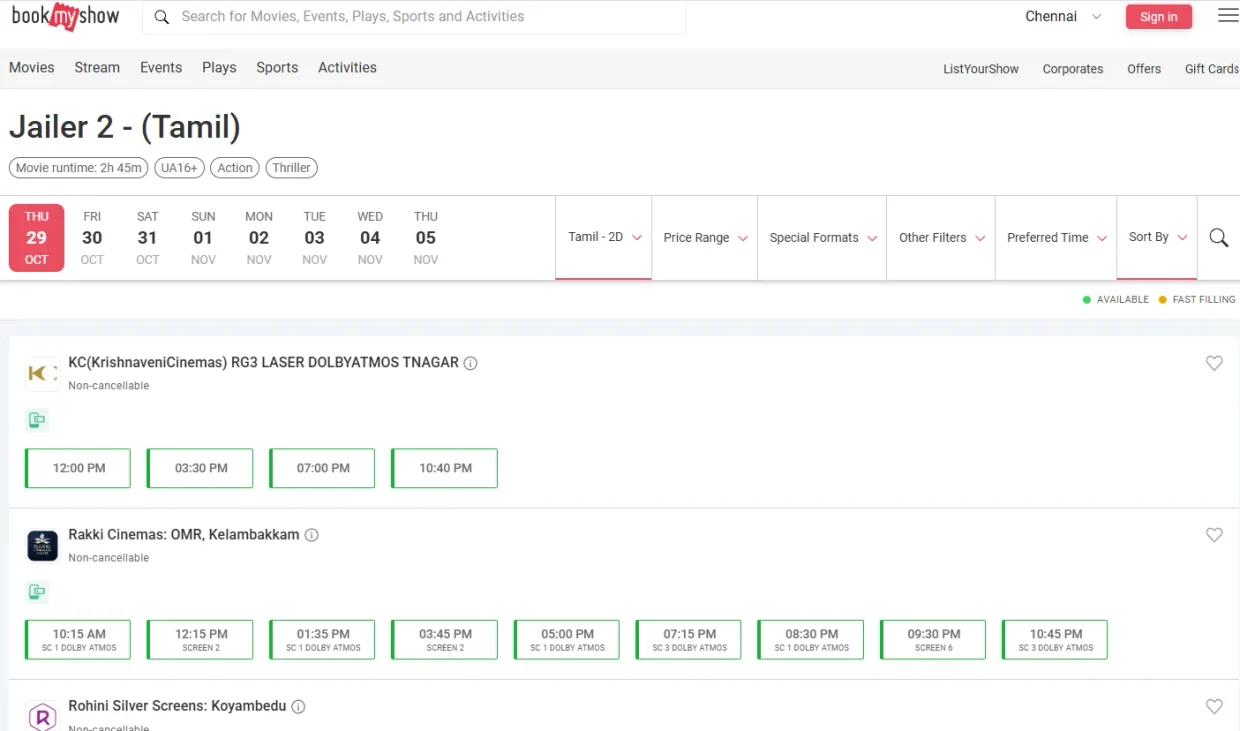Open the hamburger menu icon
Viewport: 1240px width, 731px height.
[x=1228, y=16]
